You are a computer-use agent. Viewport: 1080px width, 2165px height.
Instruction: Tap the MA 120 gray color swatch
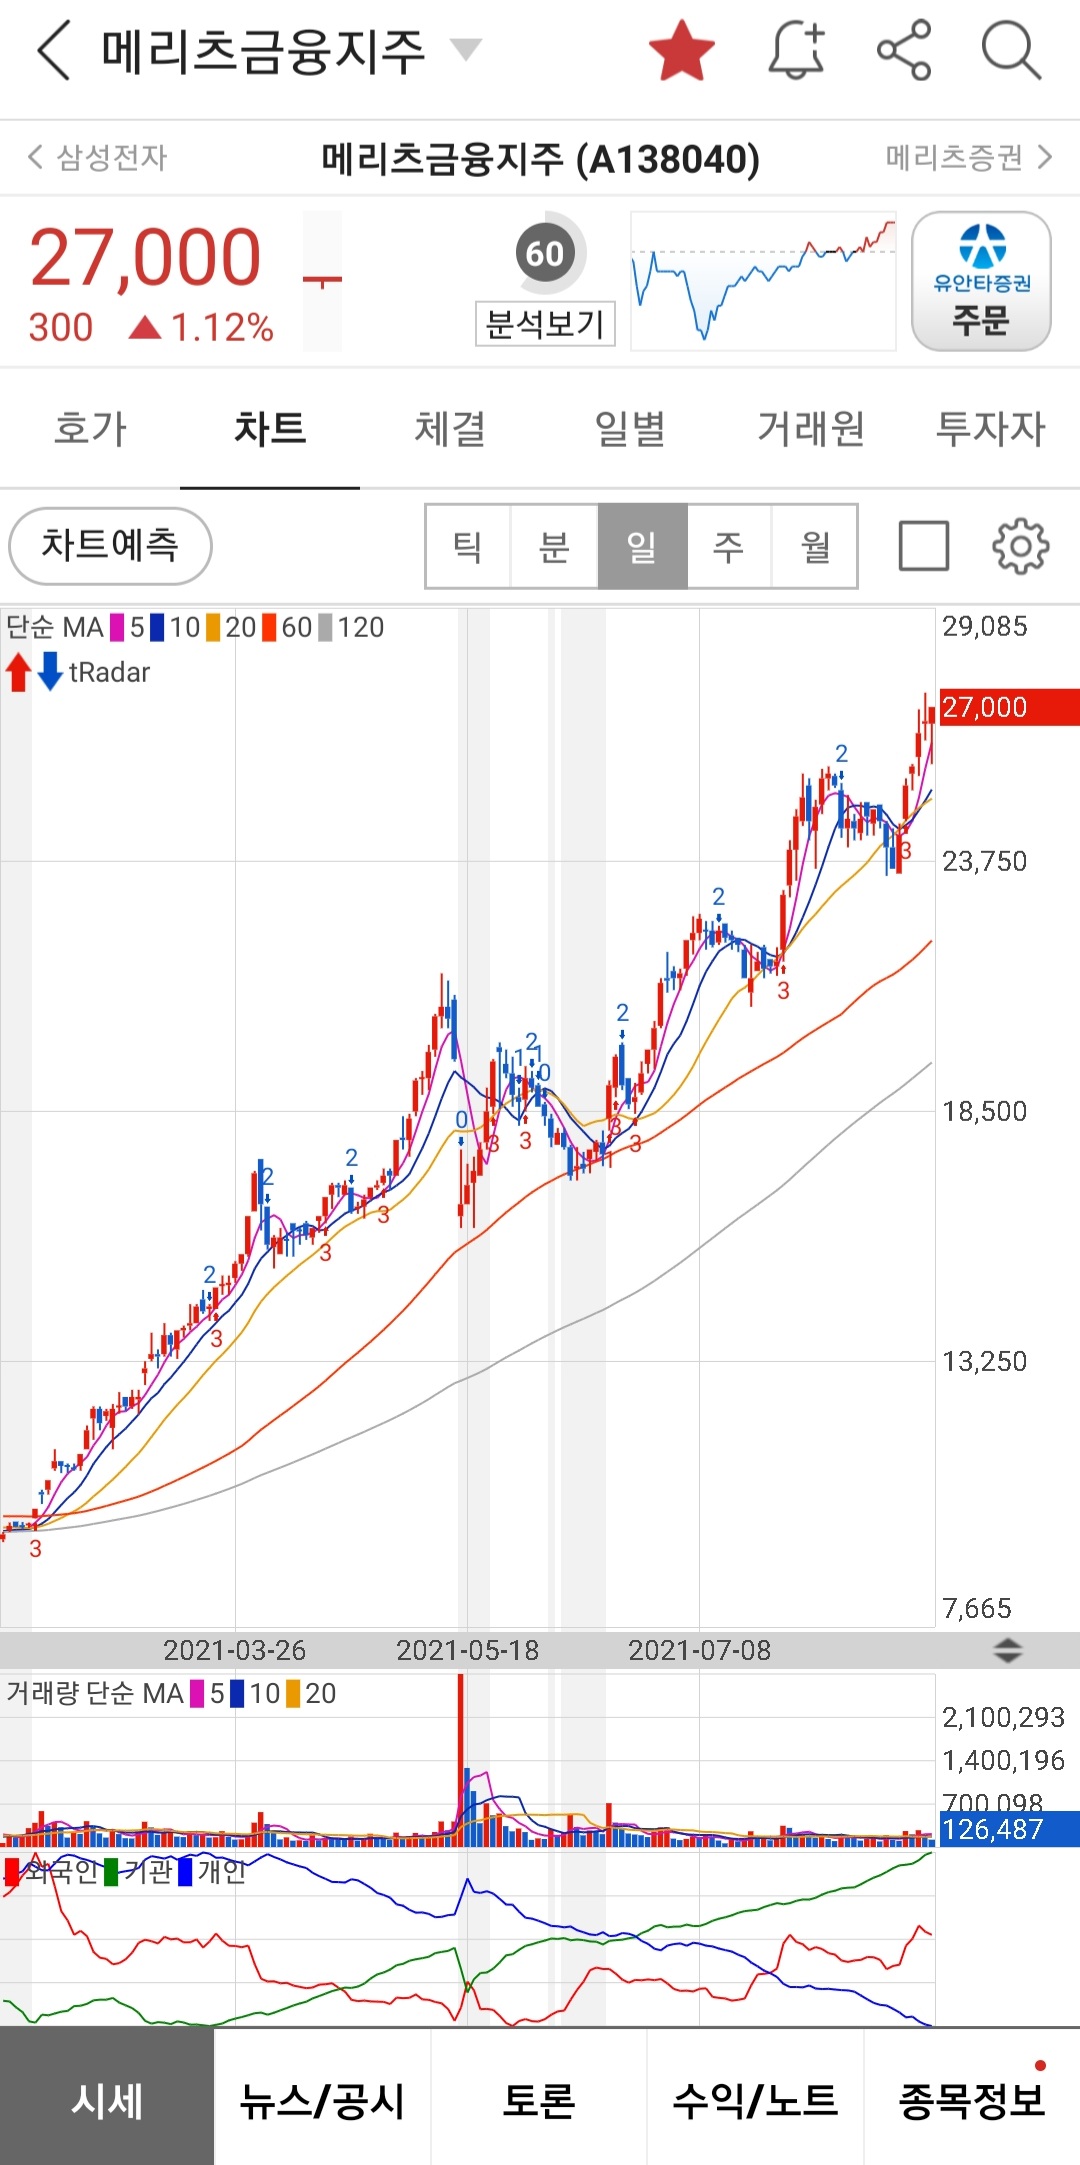(x=325, y=627)
